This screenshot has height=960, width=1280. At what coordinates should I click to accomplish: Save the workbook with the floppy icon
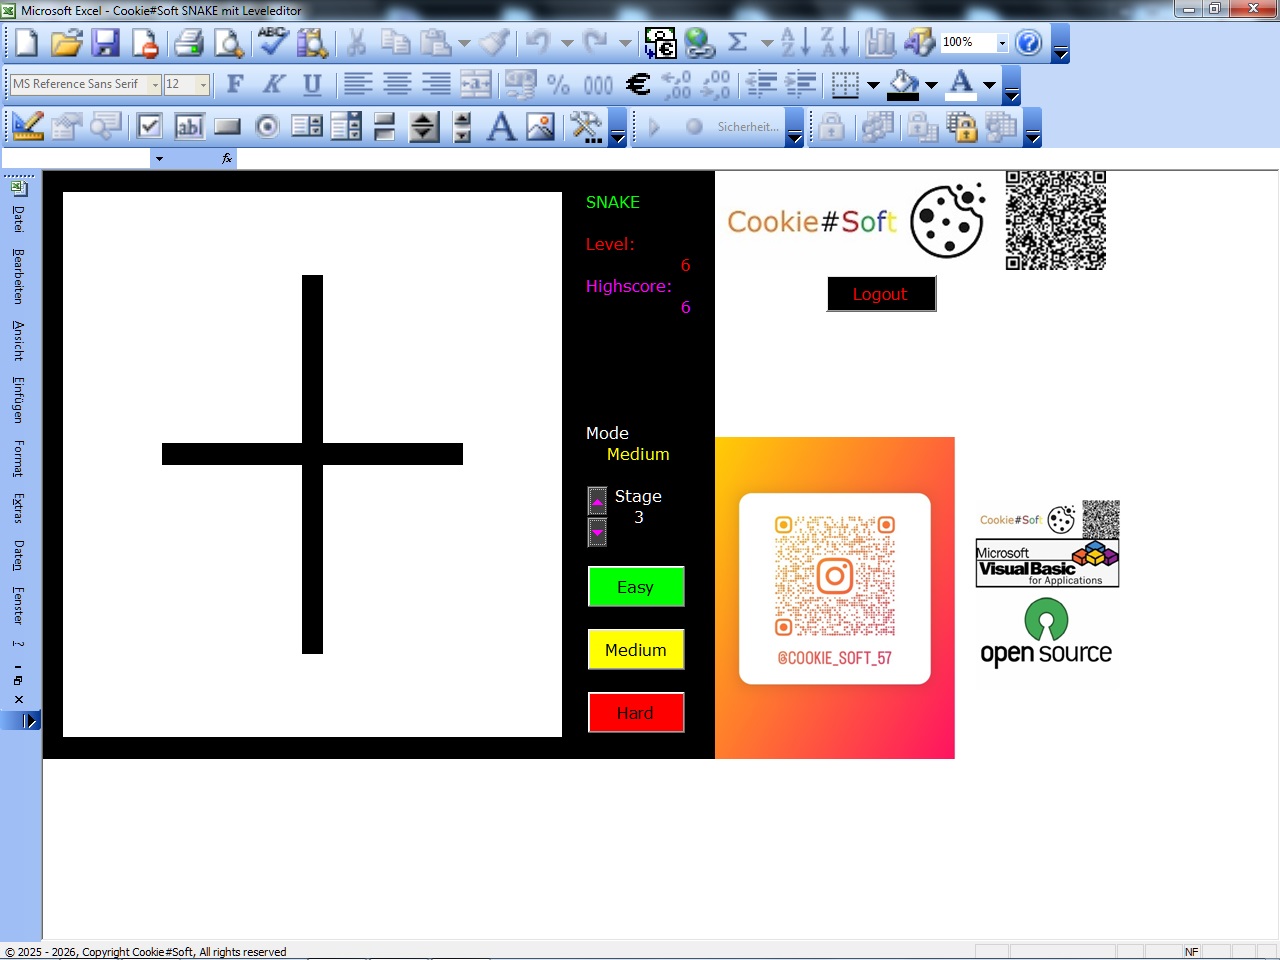(105, 43)
